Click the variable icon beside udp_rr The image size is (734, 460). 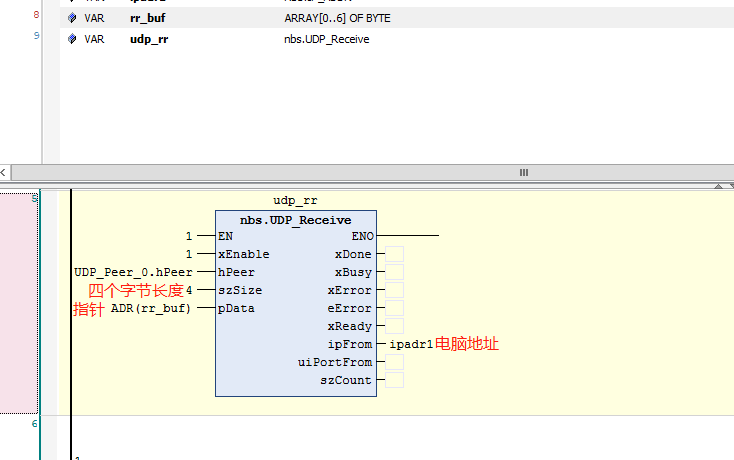(x=72, y=39)
